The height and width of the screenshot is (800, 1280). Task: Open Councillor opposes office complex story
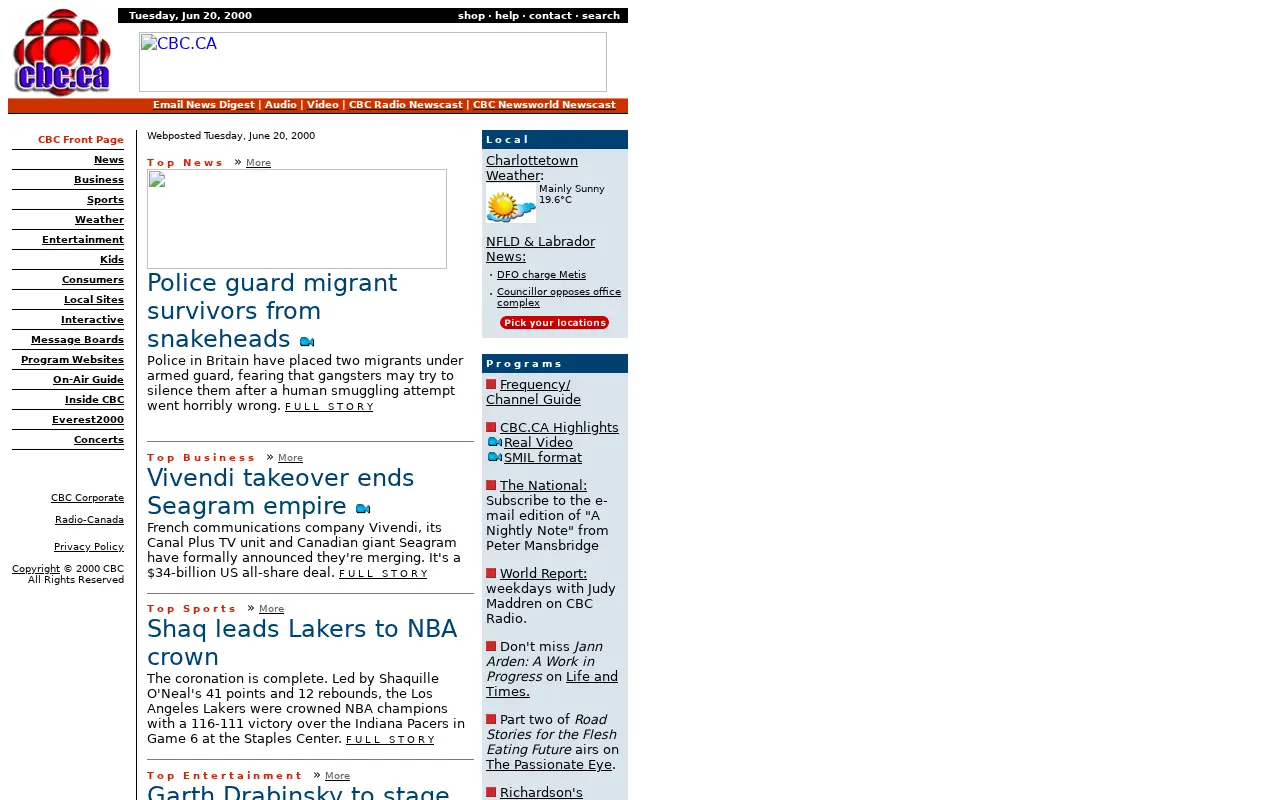pyautogui.click(x=559, y=297)
